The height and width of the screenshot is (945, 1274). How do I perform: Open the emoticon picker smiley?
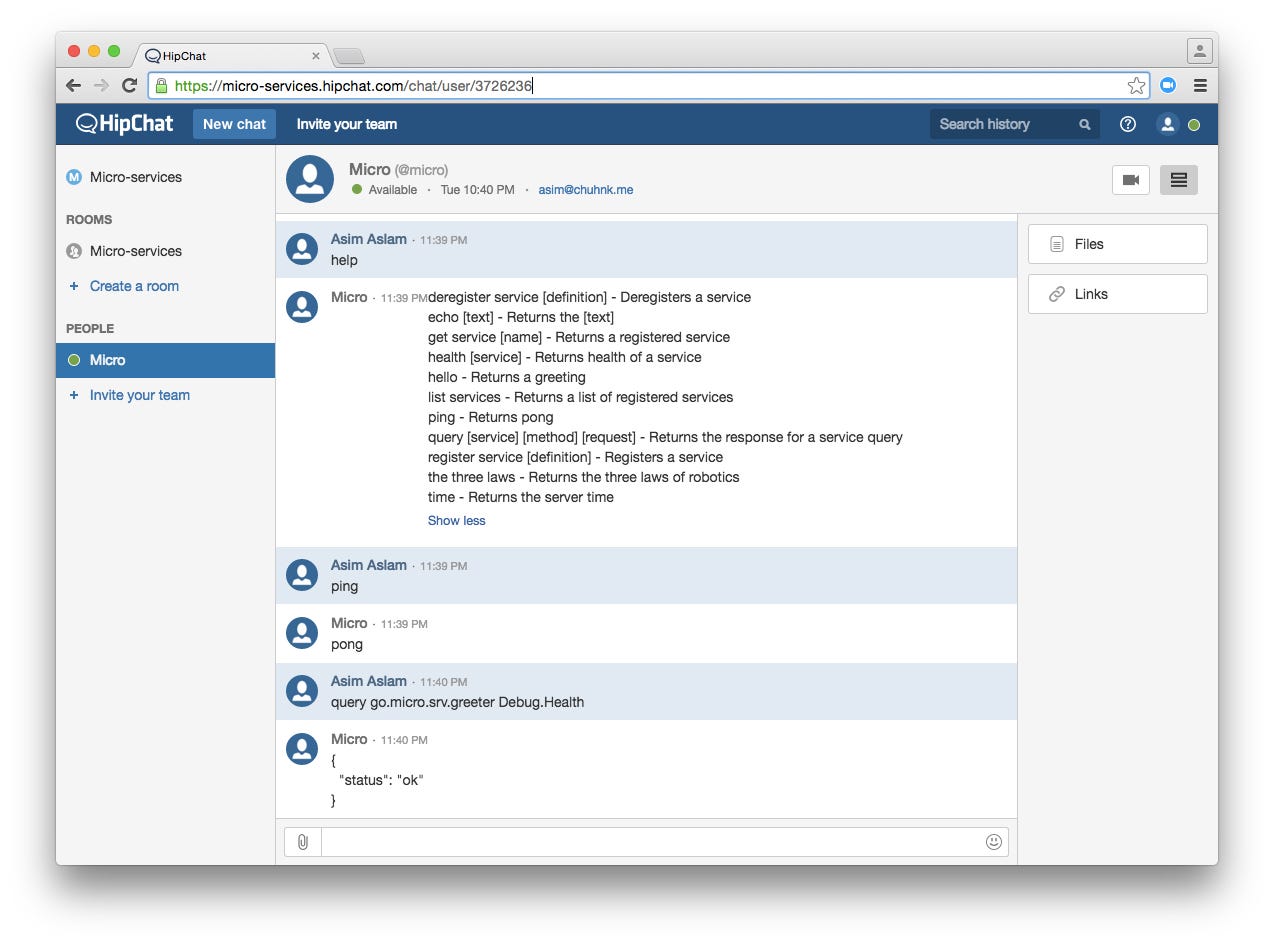[x=994, y=842]
